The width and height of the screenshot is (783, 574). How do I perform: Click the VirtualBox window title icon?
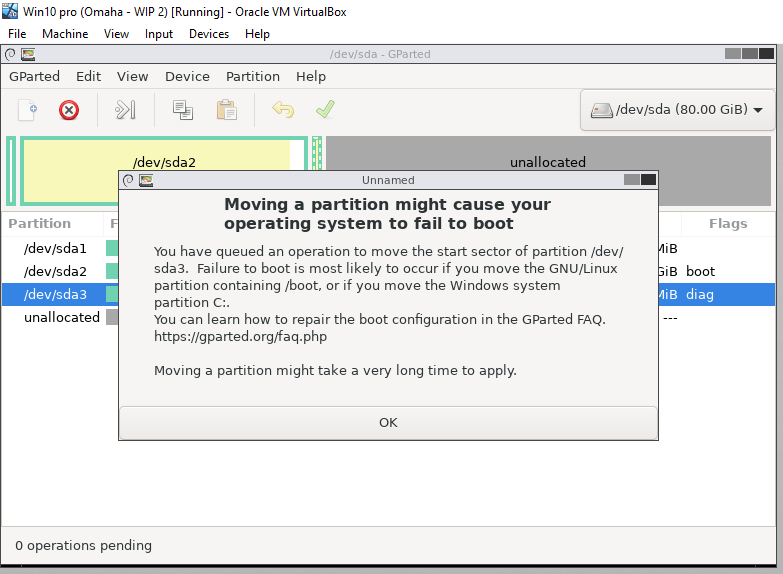(x=10, y=10)
